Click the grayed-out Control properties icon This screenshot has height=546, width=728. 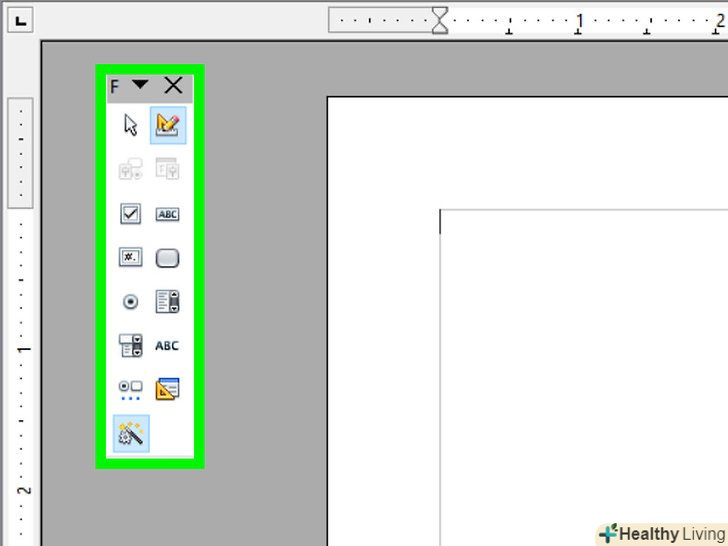(130, 169)
